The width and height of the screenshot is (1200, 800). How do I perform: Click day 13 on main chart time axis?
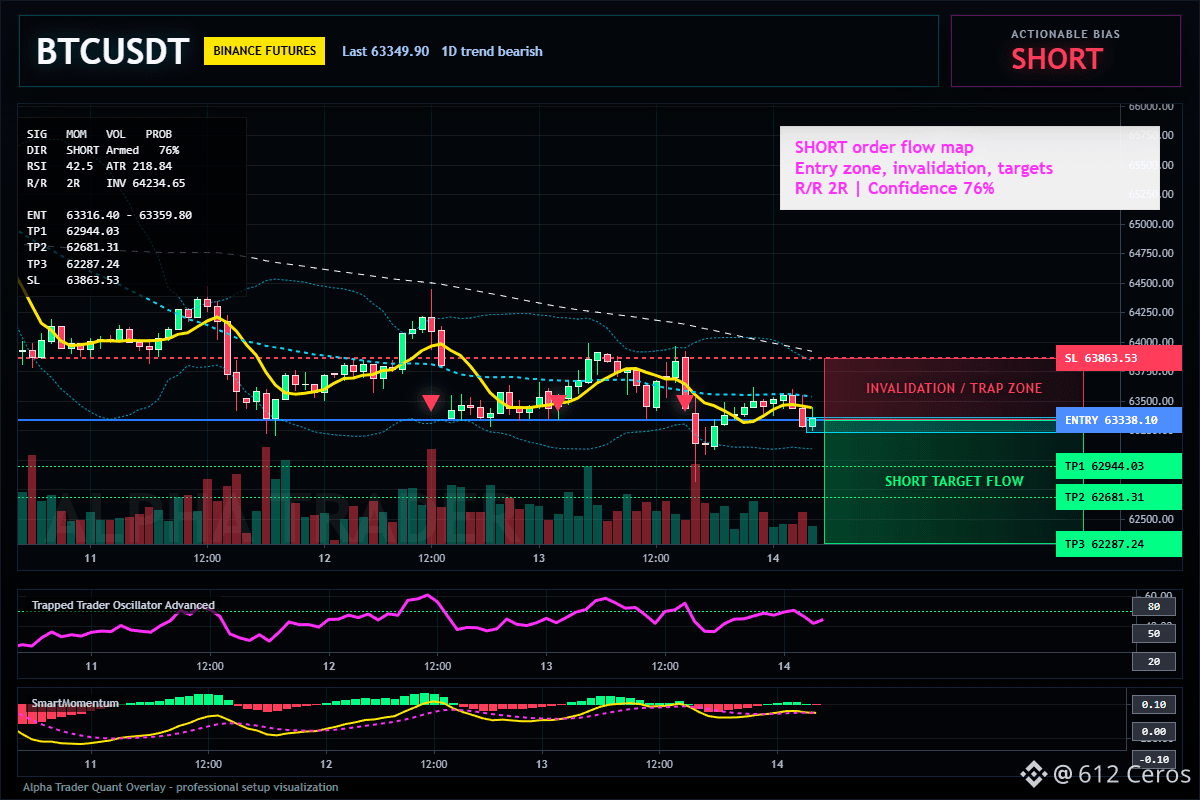coord(538,558)
